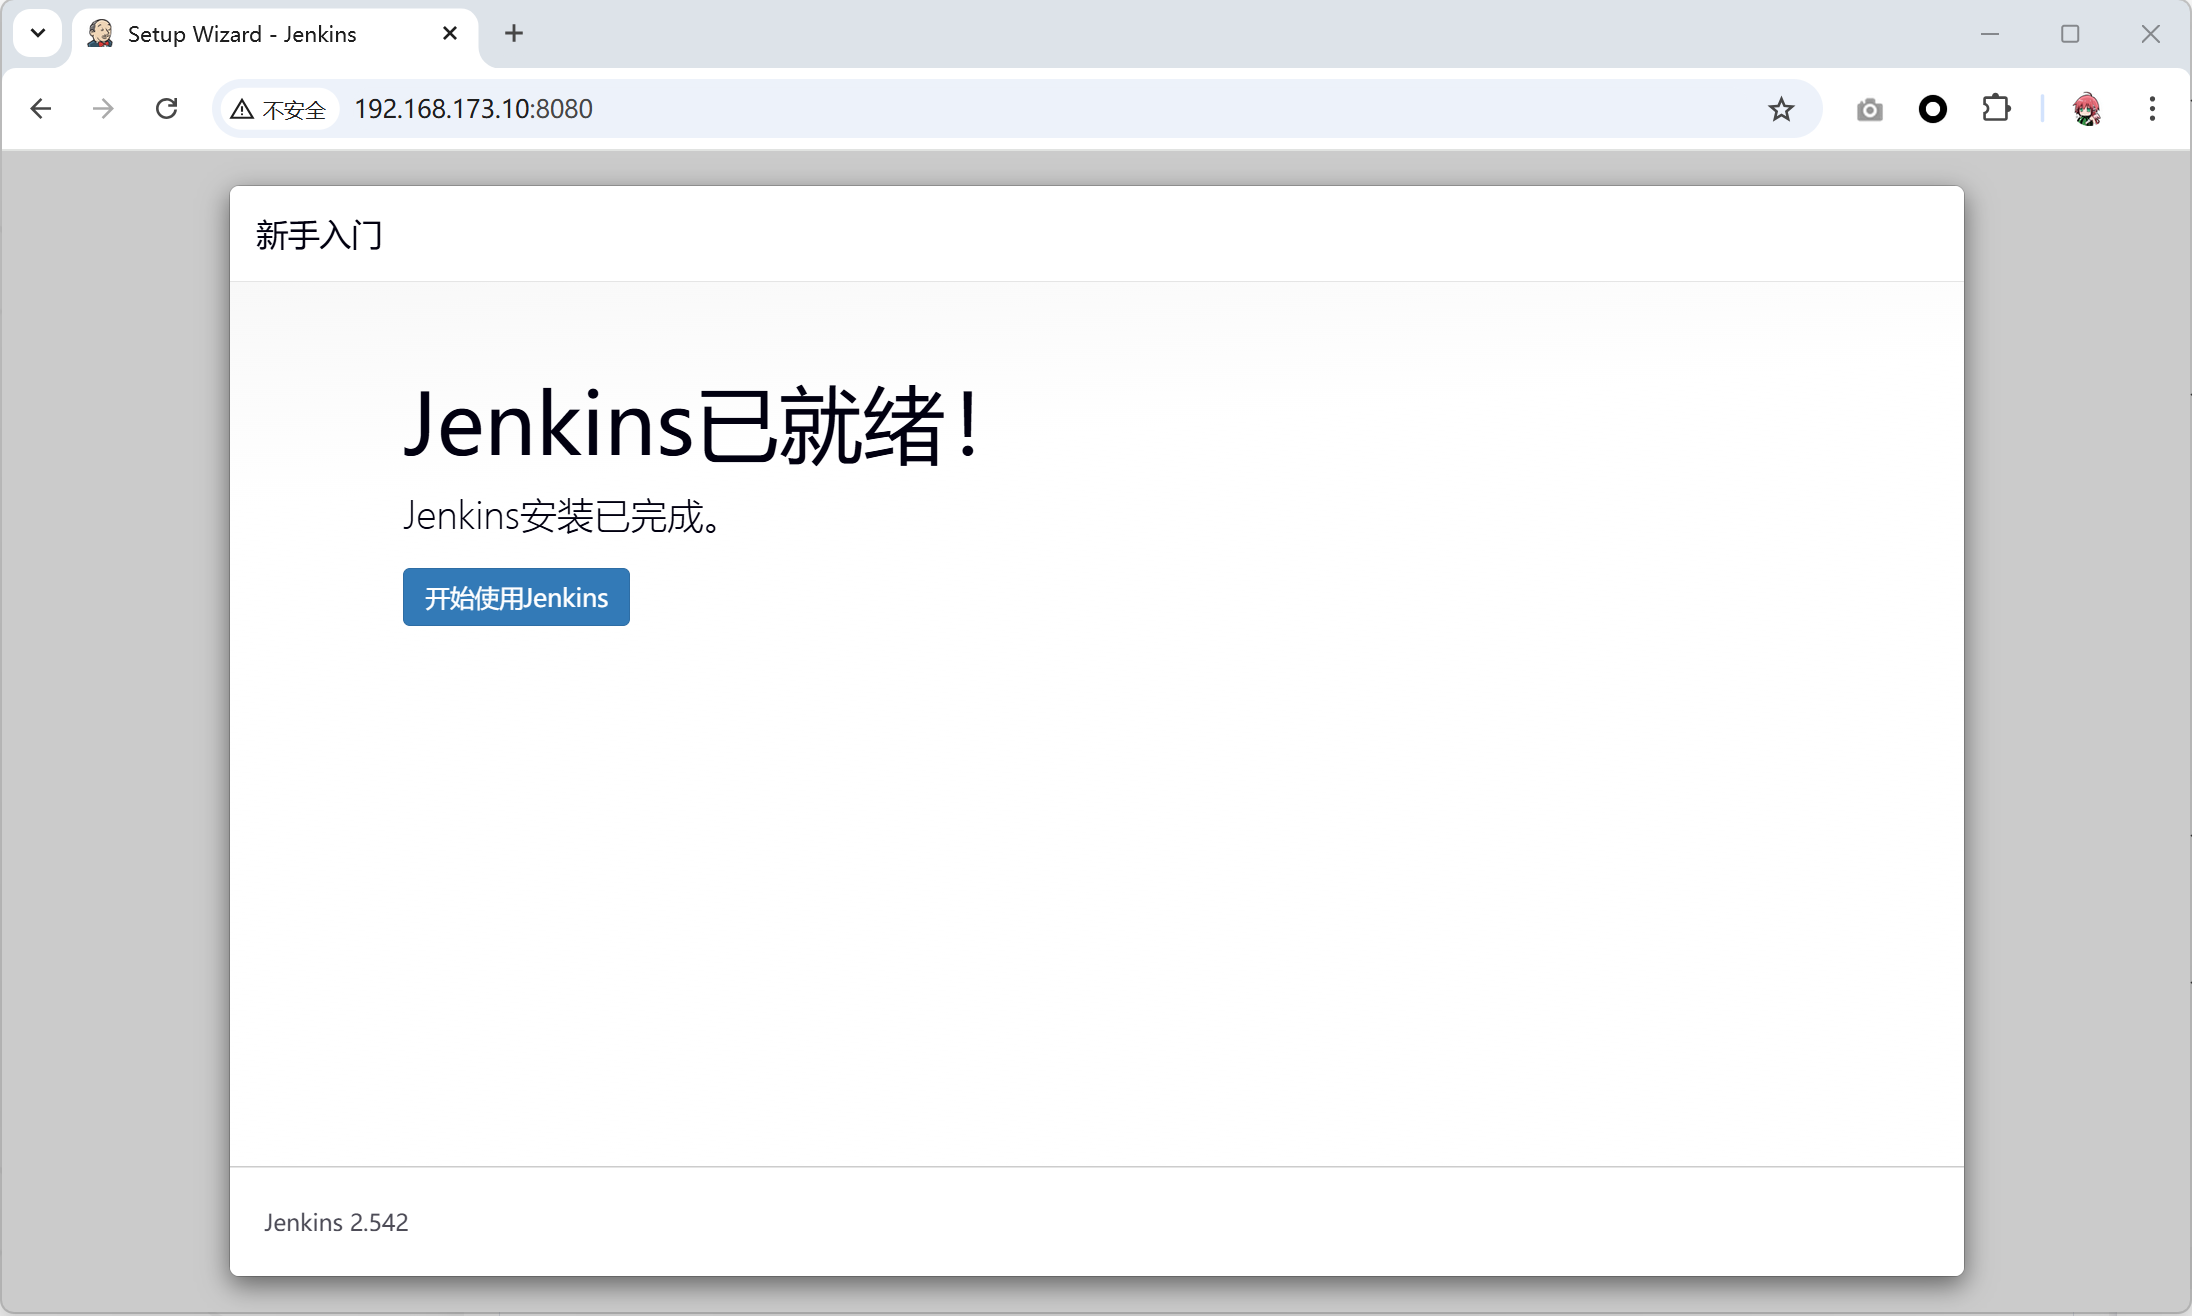Select the Setup Wizard - Jenkins tab
Viewport: 2192px width, 1316px height.
(242, 34)
